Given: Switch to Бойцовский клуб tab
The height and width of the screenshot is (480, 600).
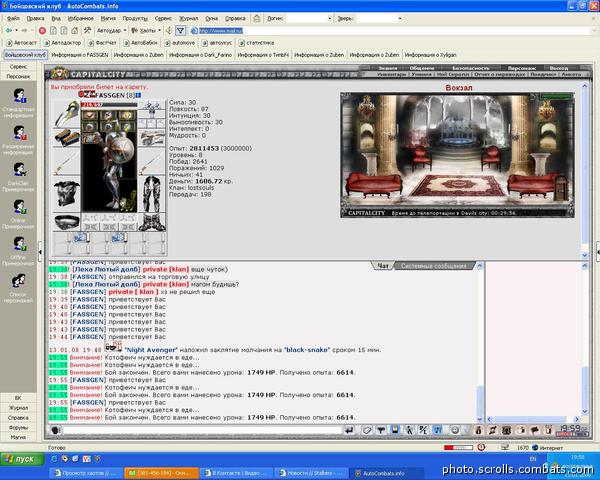Looking at the screenshot, I should click(x=25, y=55).
